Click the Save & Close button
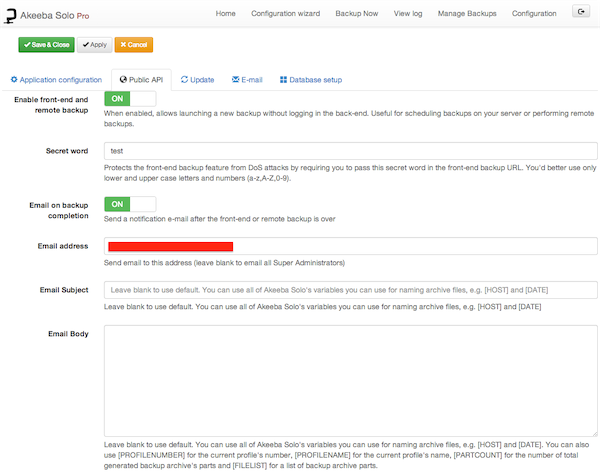The height and width of the screenshot is (476, 600). click(46, 45)
